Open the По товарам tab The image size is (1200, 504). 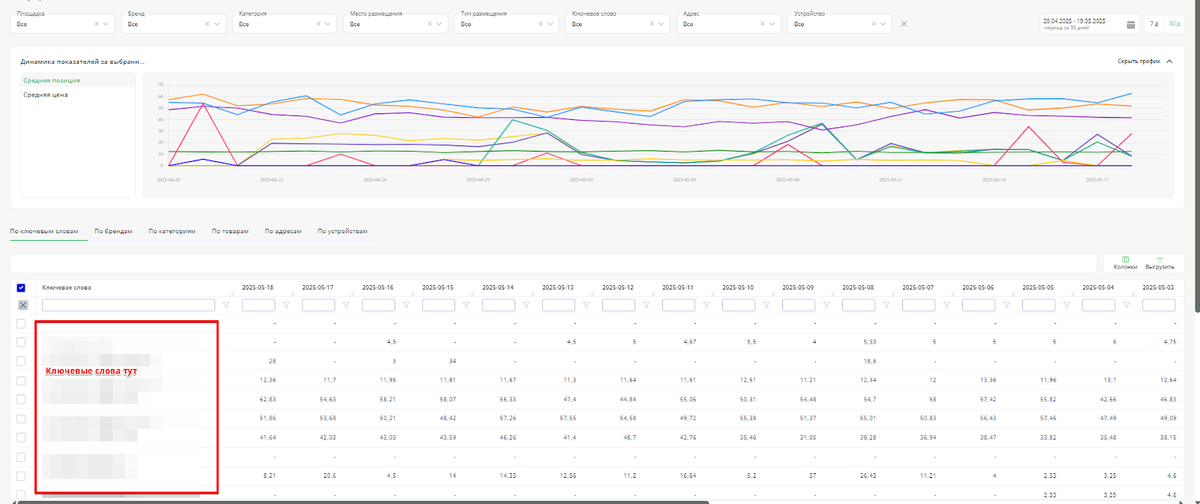(x=229, y=231)
